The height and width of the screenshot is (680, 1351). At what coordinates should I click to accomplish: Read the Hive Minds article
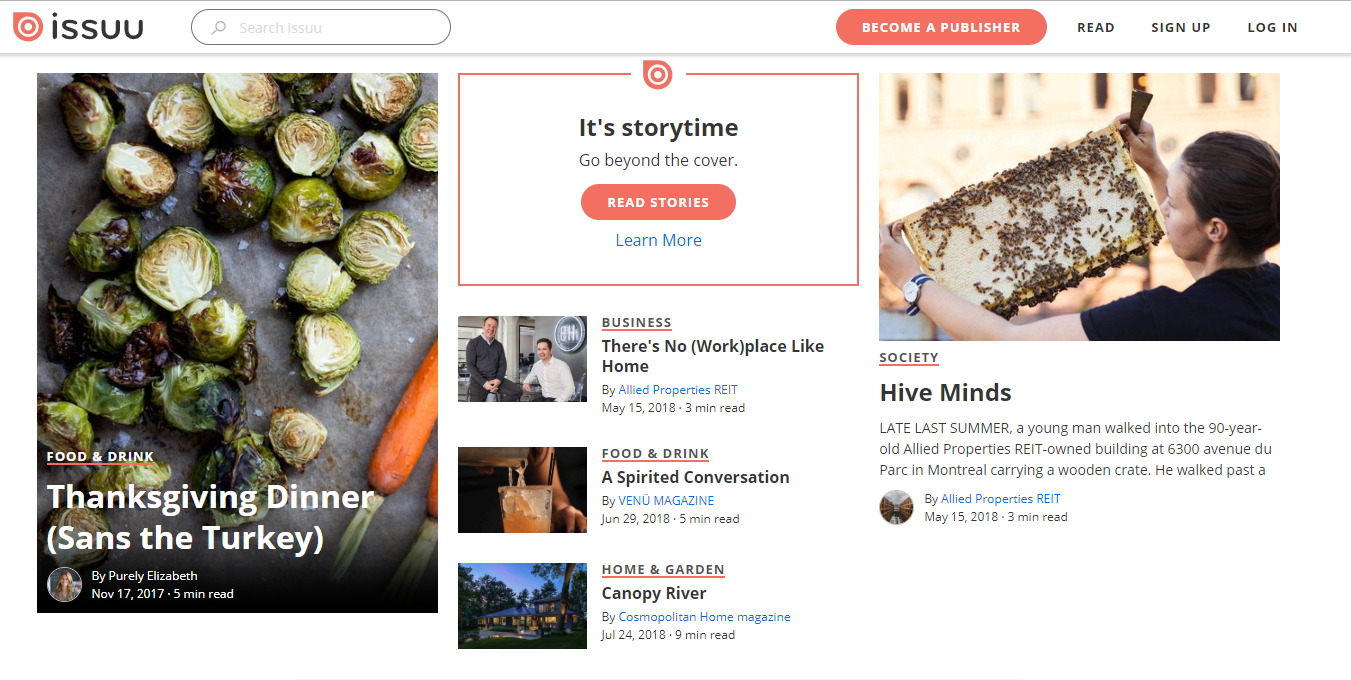(945, 392)
